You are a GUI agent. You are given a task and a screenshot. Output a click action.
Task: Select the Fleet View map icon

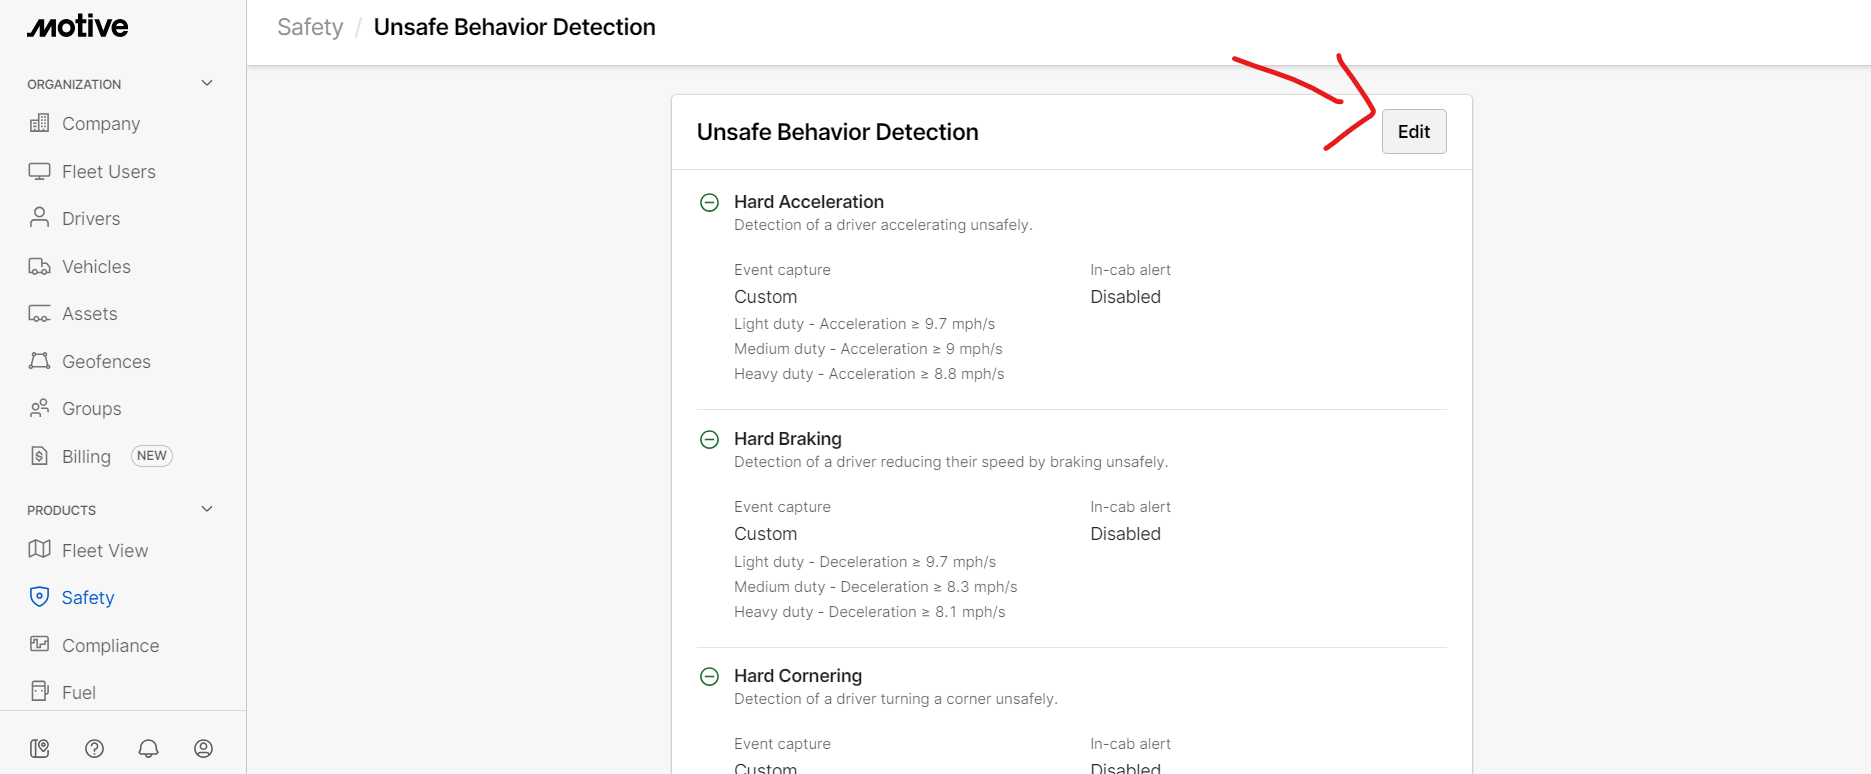coord(39,550)
